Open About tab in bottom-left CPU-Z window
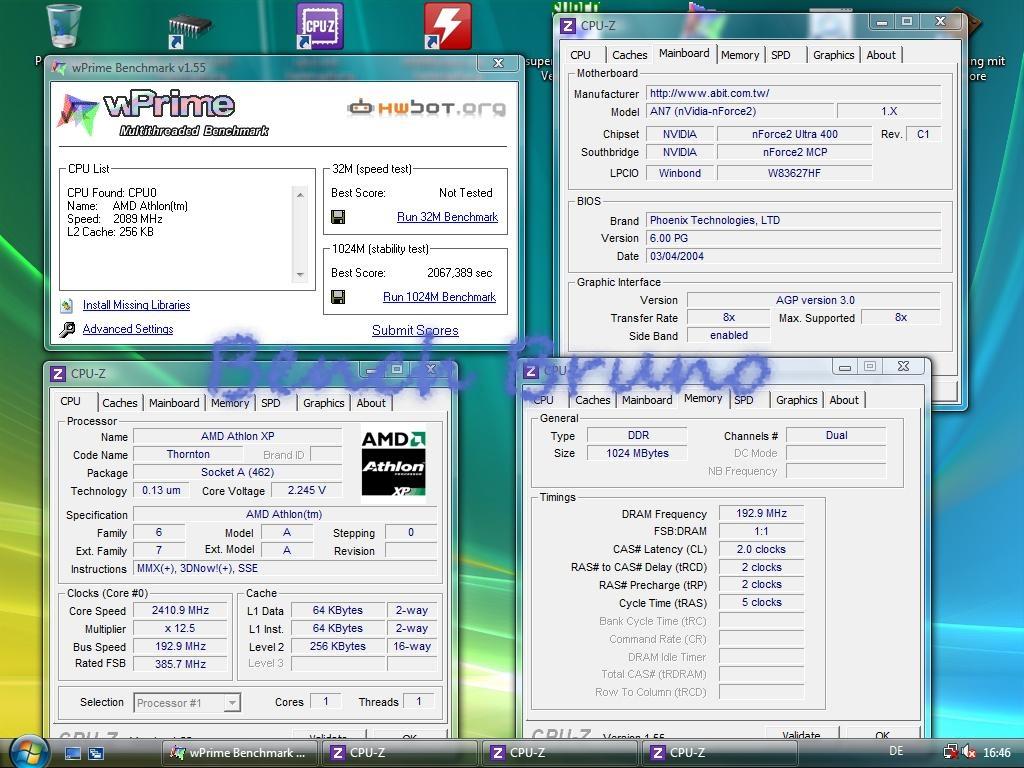This screenshot has height=768, width=1024. pyautogui.click(x=371, y=403)
